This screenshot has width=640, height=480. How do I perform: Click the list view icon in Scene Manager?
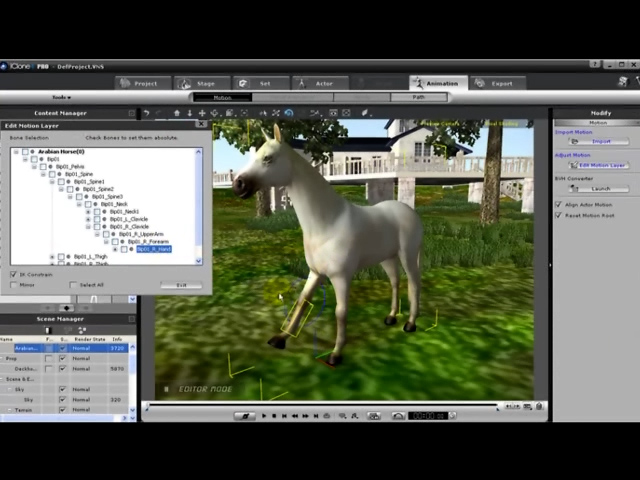pos(48,330)
